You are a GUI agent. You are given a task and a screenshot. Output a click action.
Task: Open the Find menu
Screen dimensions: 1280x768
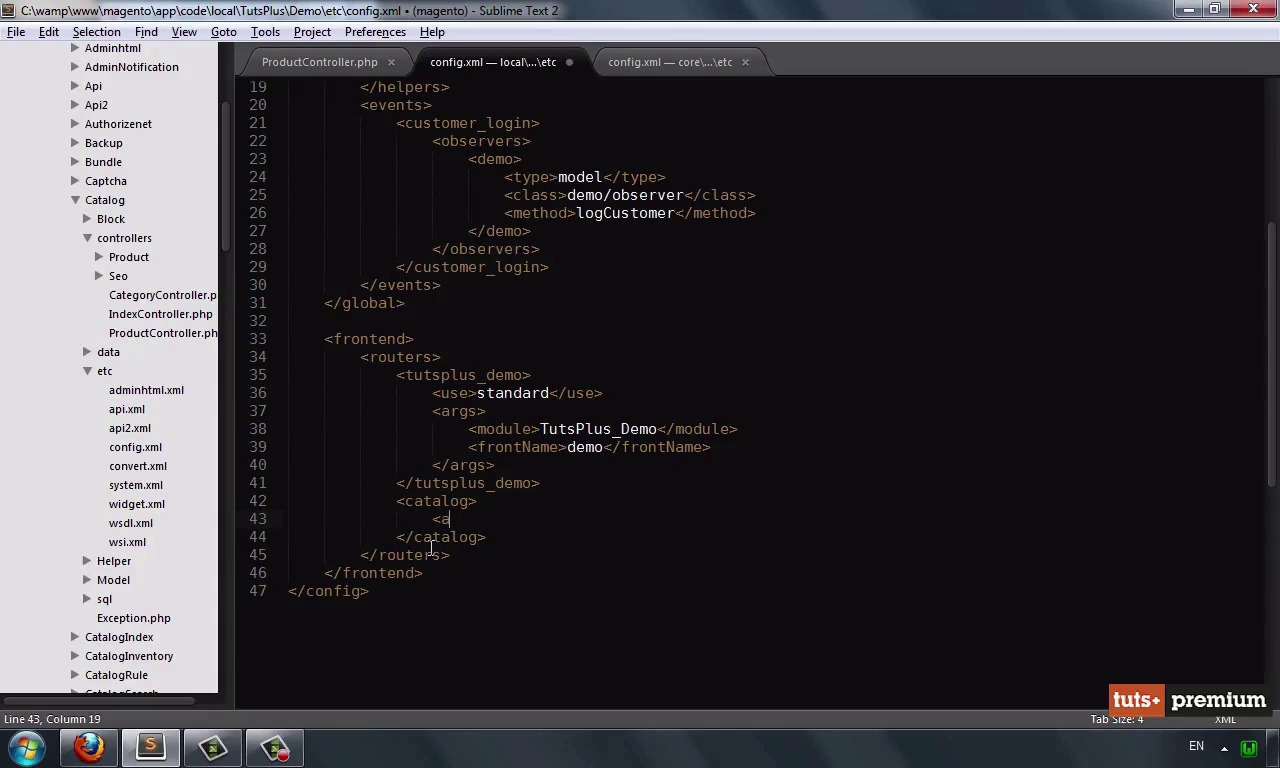146,32
